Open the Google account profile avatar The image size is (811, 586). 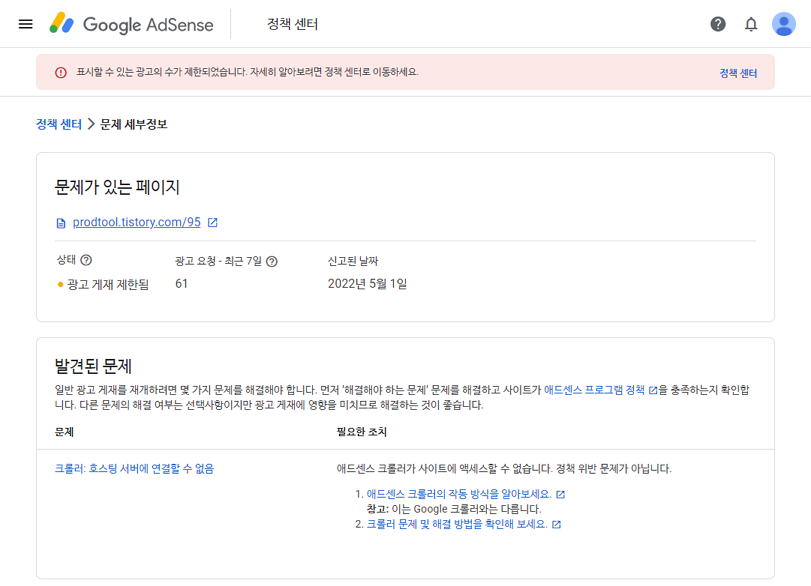click(784, 24)
